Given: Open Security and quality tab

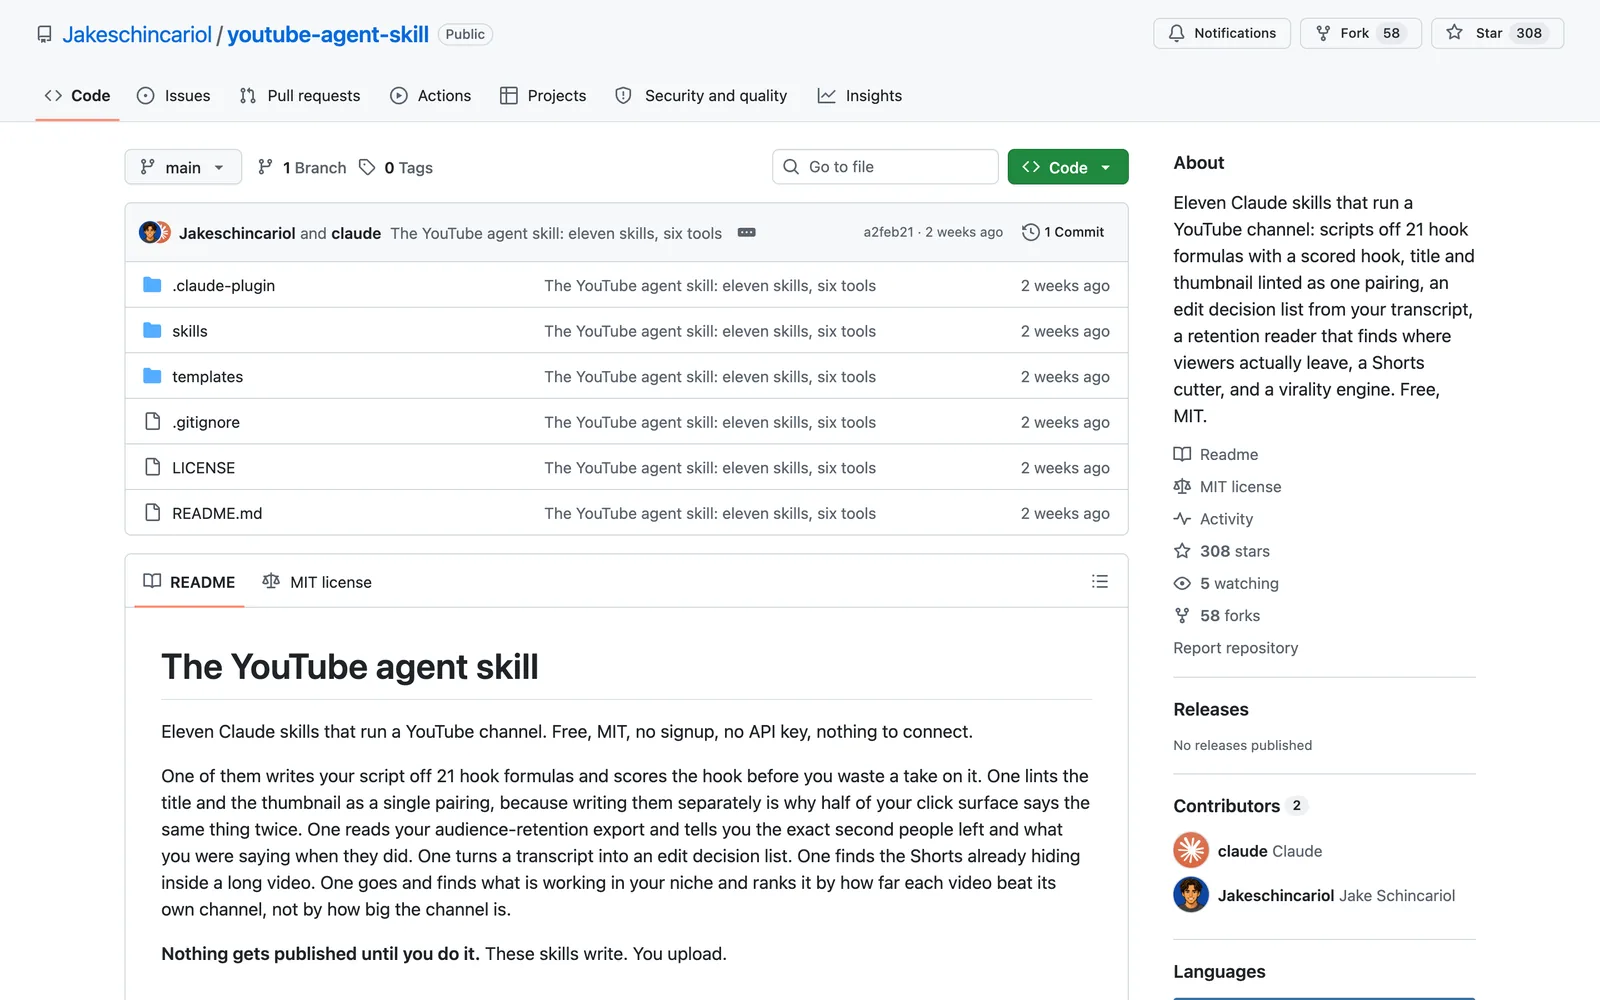Looking at the screenshot, I should coord(701,95).
